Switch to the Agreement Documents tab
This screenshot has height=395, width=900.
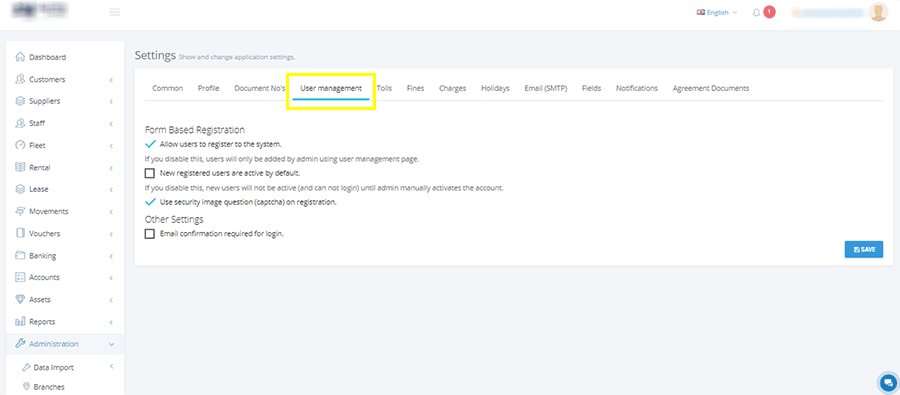pos(711,88)
